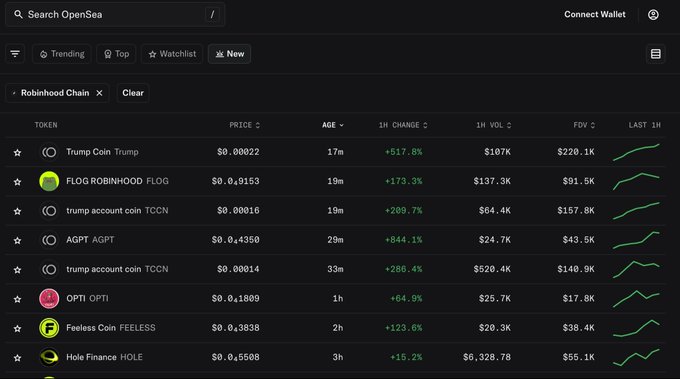Image resolution: width=680 pixels, height=379 pixels.
Task: View Trump Coin last 1H sparkline
Action: (636, 152)
